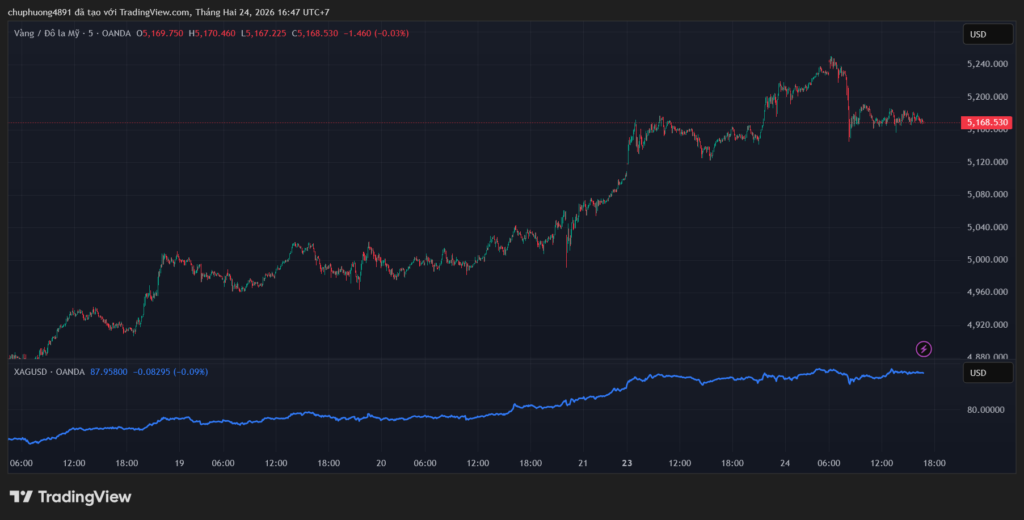Select the XAGUSD · OANDA legend label

[x=46, y=372]
